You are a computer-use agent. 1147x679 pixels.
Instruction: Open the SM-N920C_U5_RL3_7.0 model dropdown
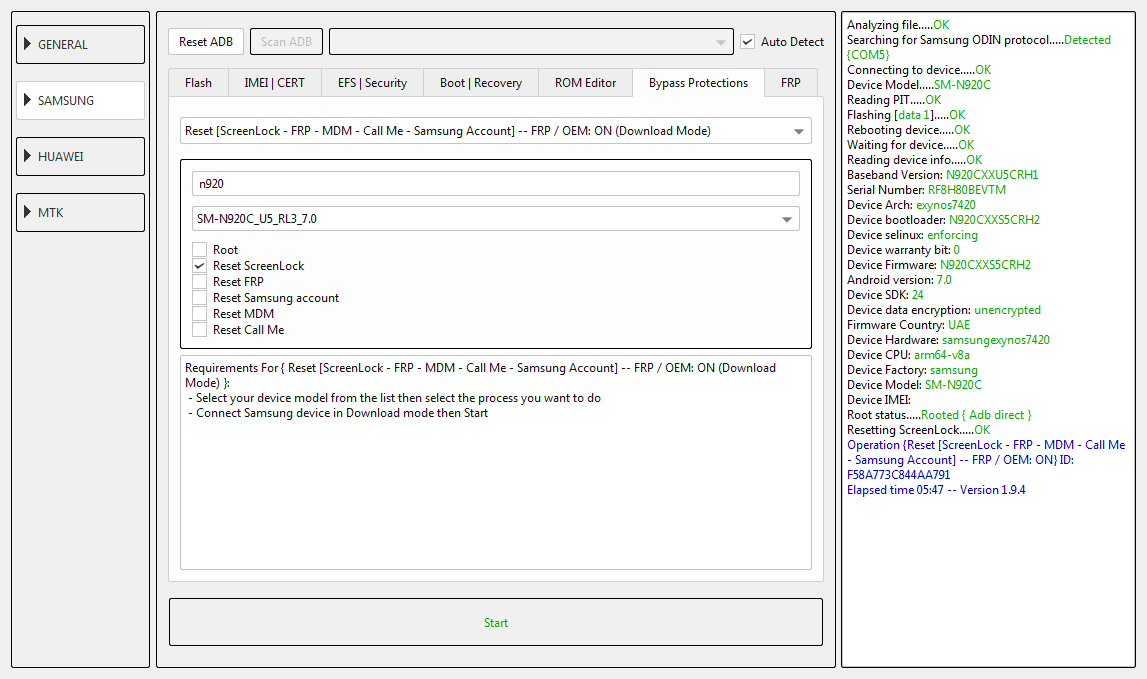496,218
